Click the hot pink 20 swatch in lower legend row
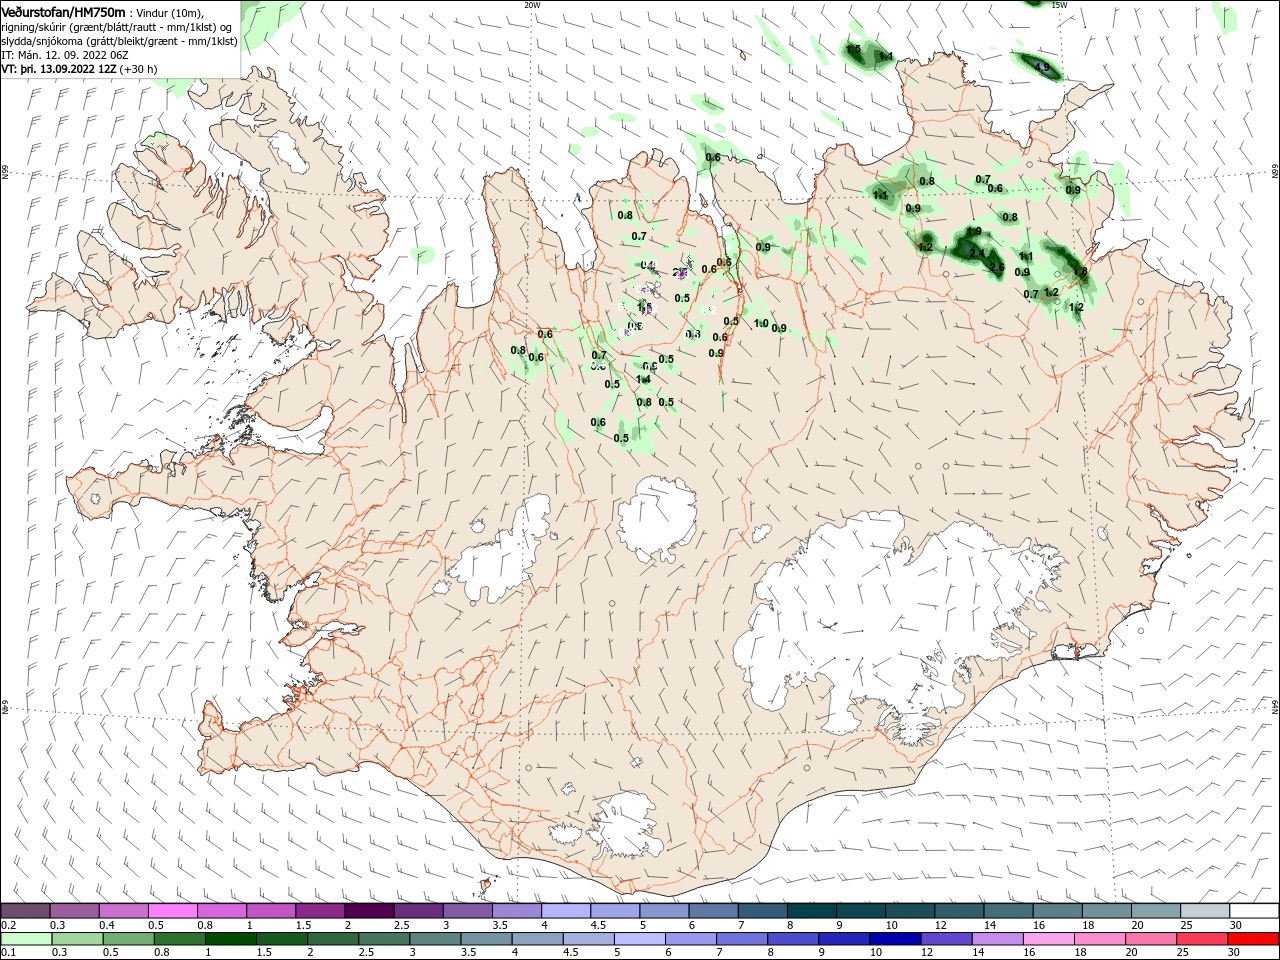This screenshot has height=960, width=1280. (1150, 939)
